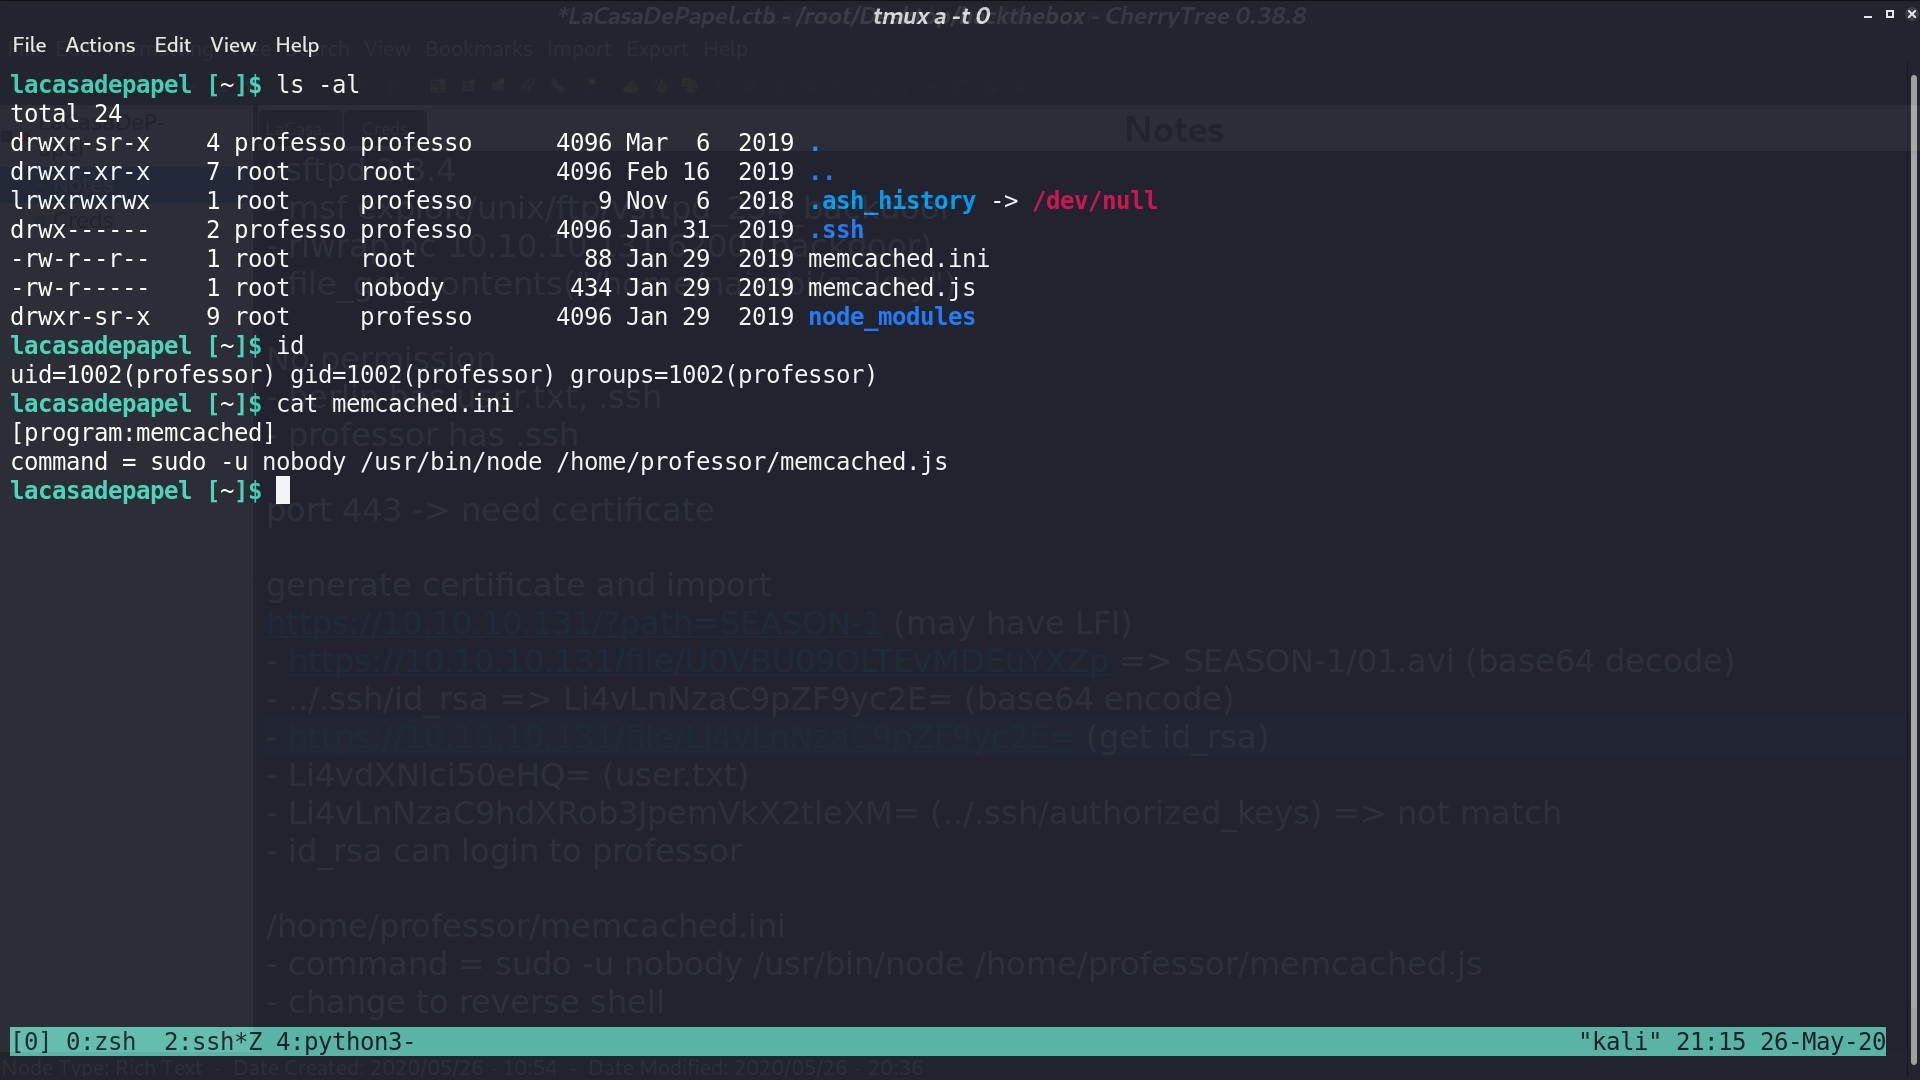
Task: Click the /dev/null link target text
Action: [1095, 201]
